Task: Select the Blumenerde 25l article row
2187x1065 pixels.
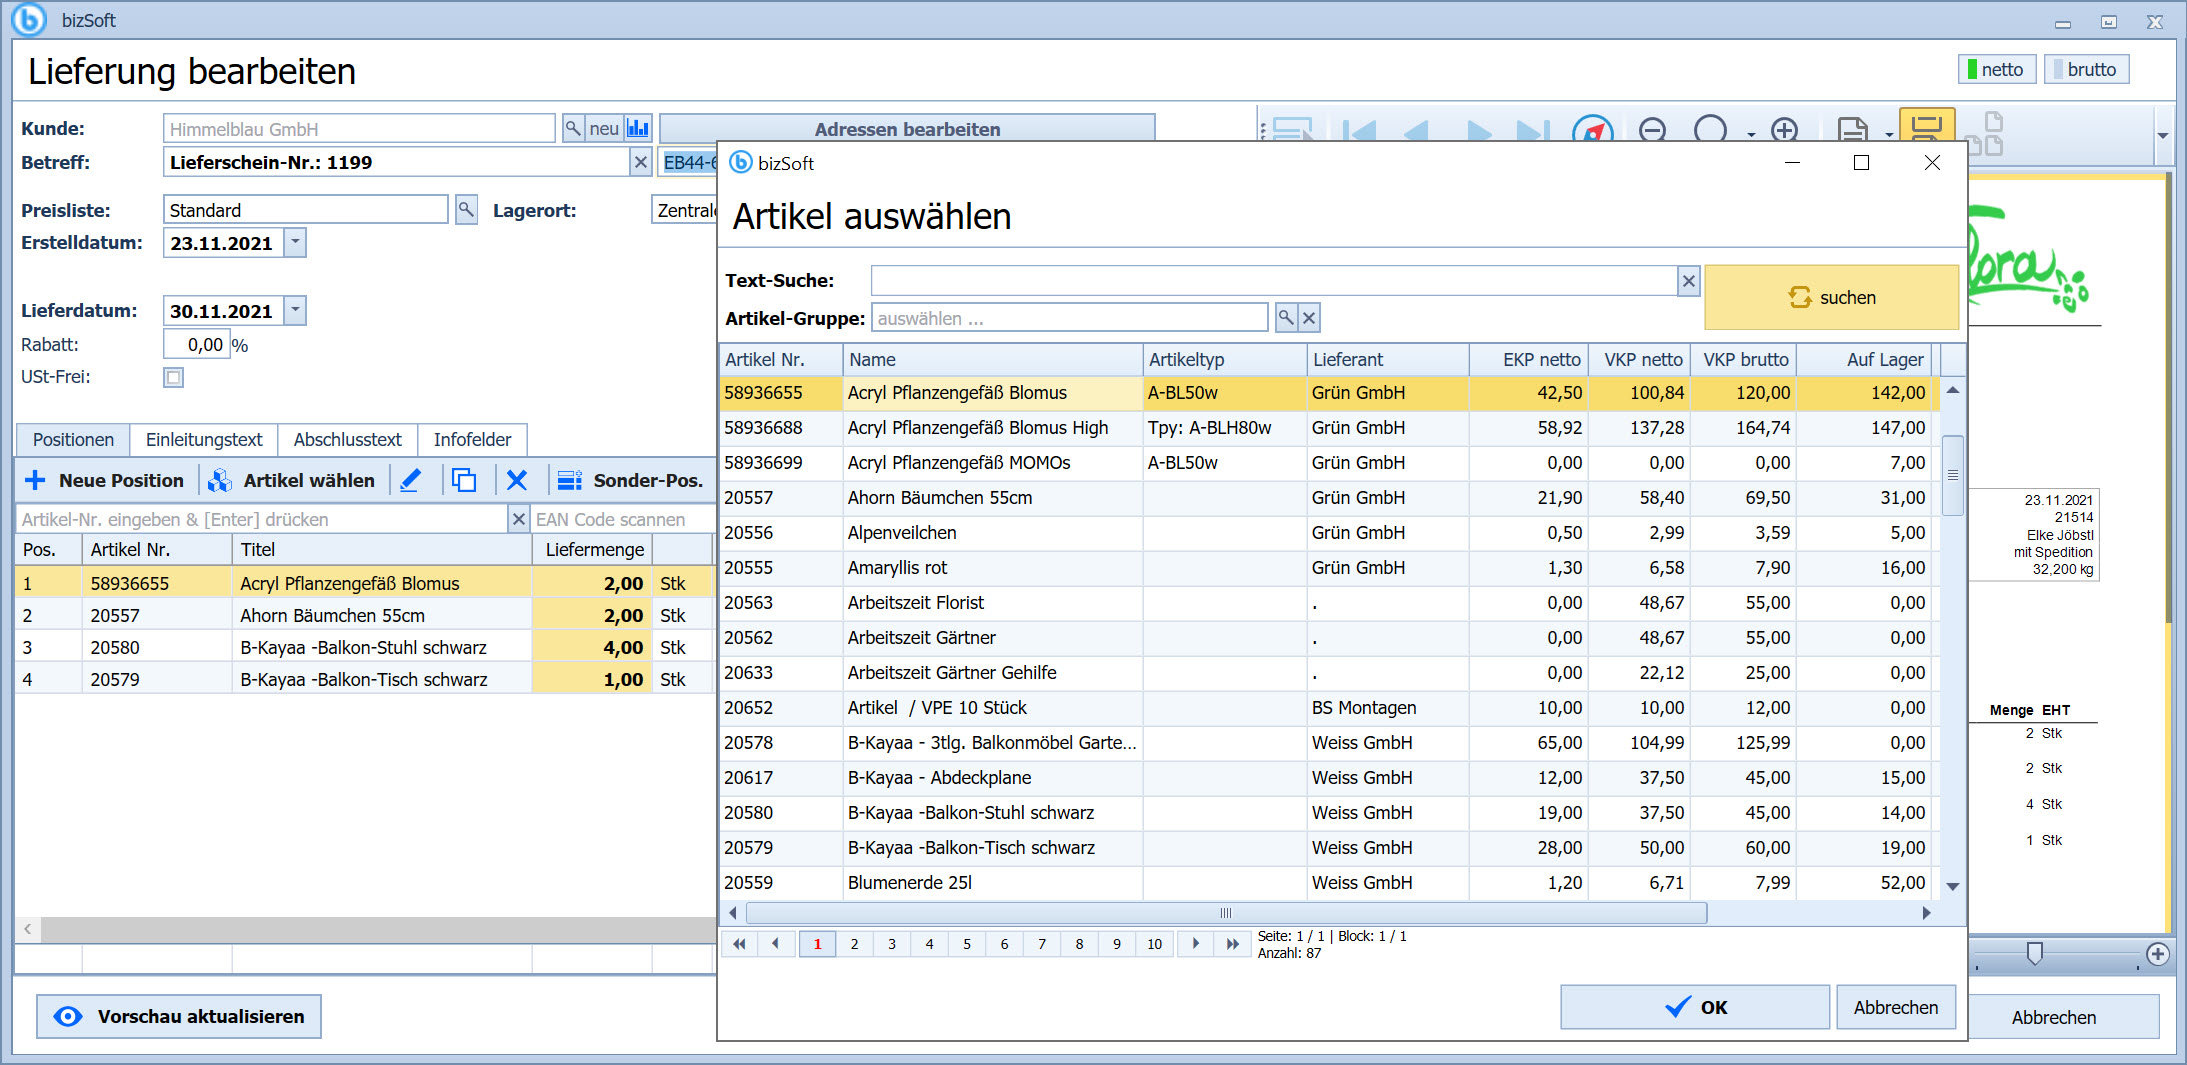Action: (x=1329, y=882)
